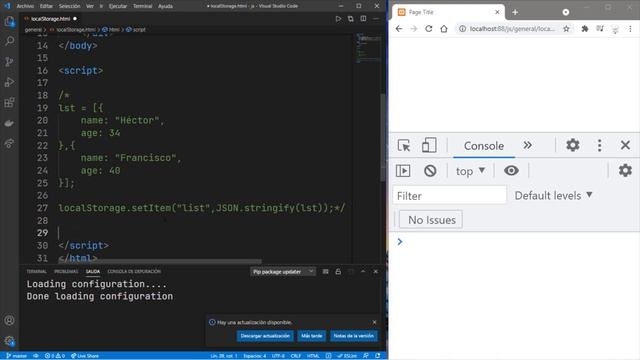Clear the output panel

pyautogui.click(x=325, y=271)
